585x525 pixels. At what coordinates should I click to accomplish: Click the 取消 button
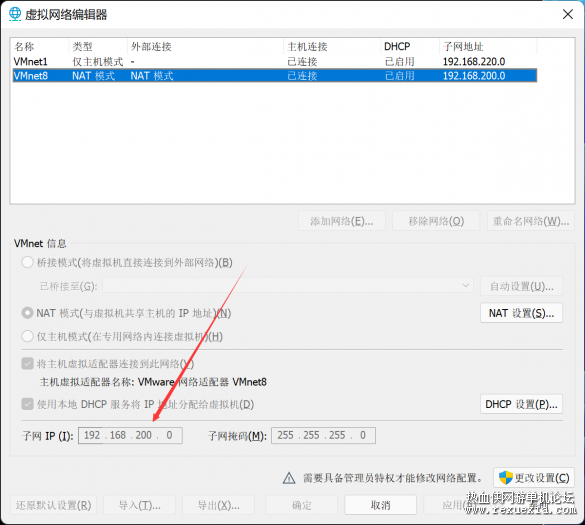tap(380, 505)
